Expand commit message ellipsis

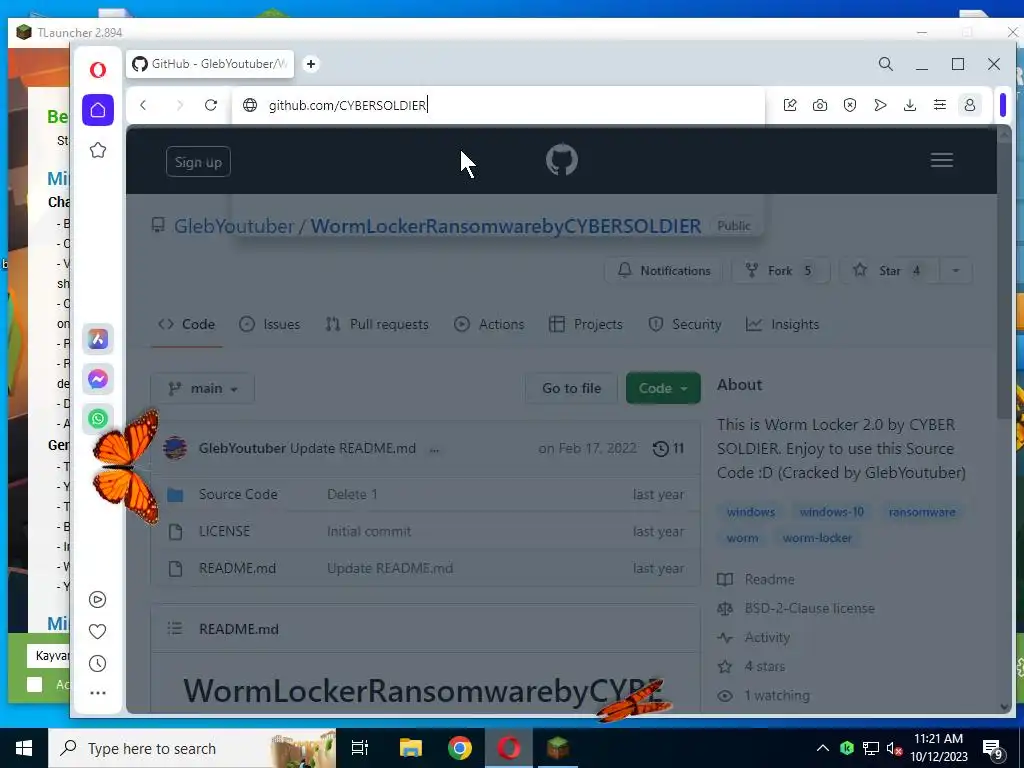point(434,449)
